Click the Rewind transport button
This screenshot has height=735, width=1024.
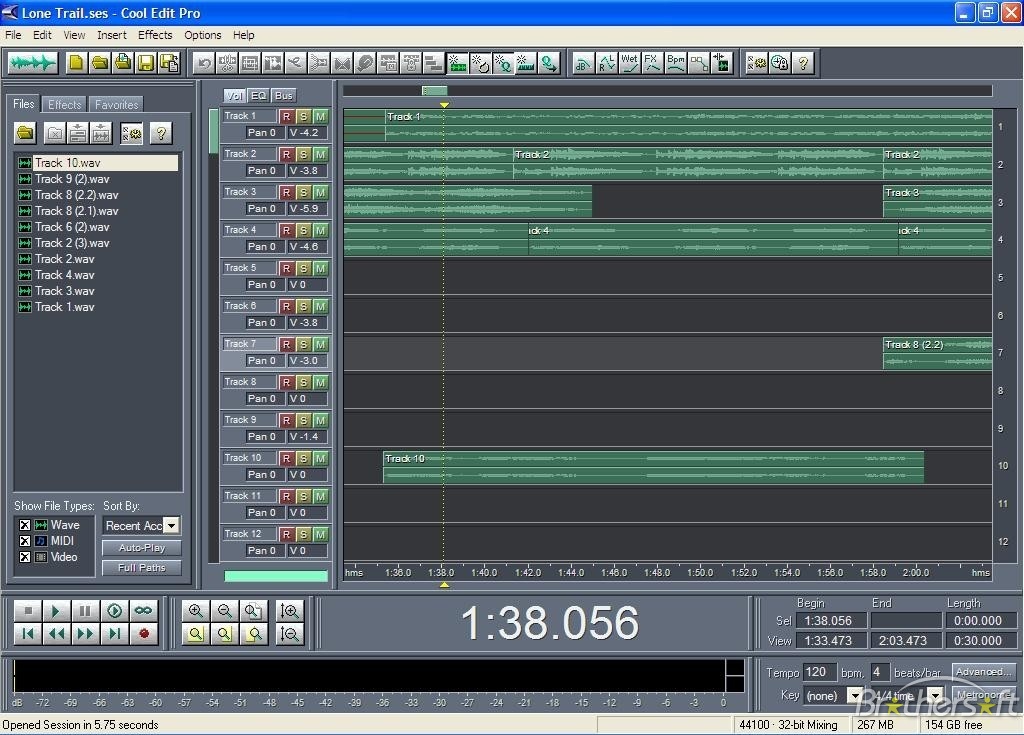[56, 634]
